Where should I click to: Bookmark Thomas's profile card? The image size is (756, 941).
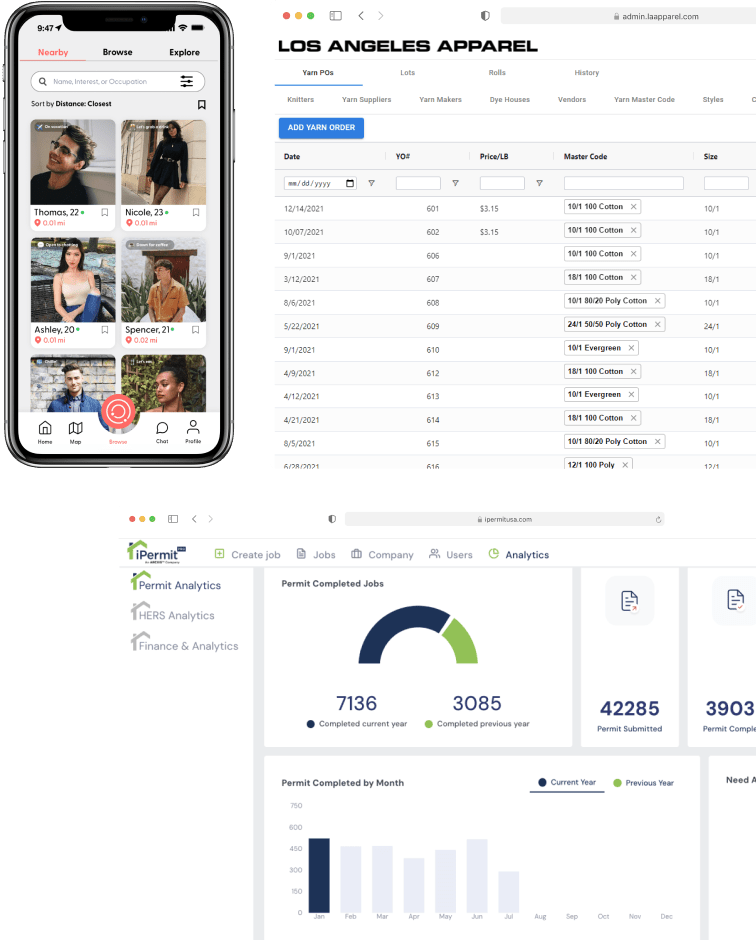pos(104,213)
